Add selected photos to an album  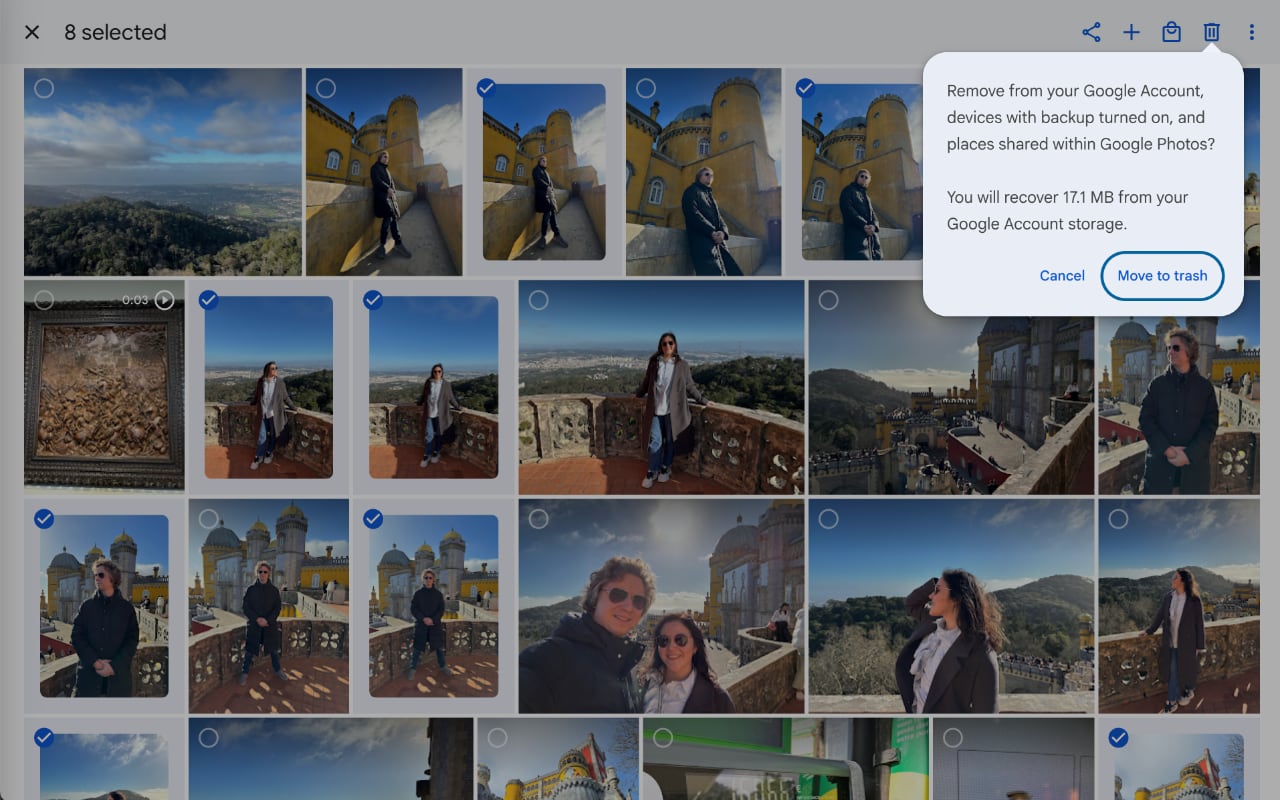1131,32
